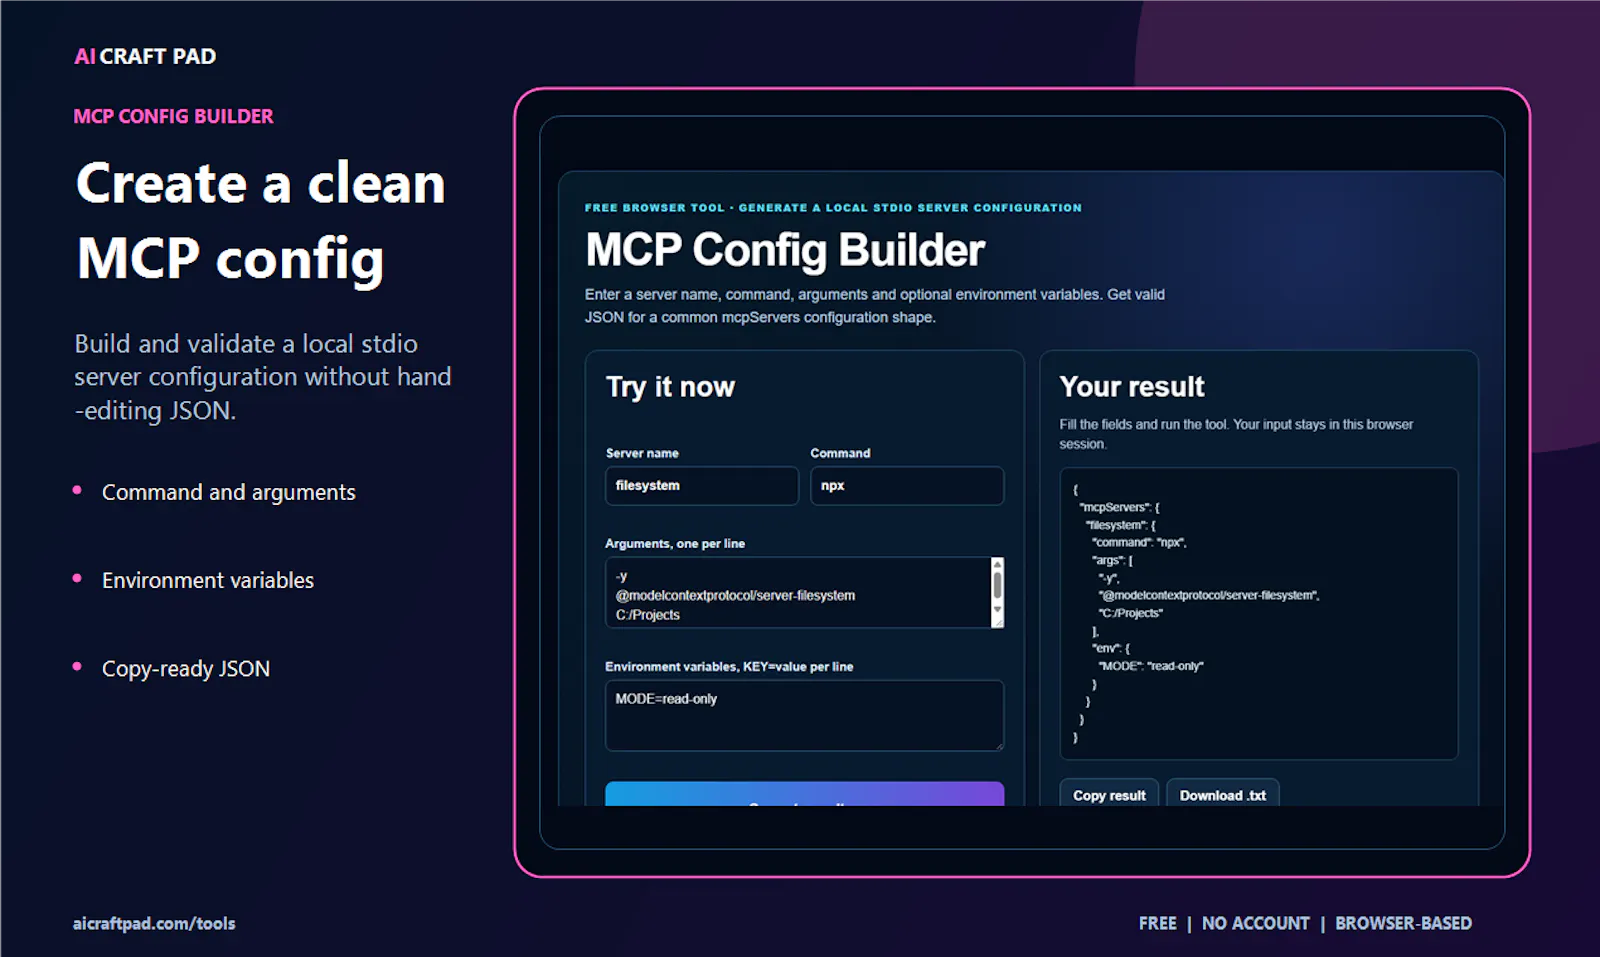The height and width of the screenshot is (957, 1600).
Task: Click the MCP CONFIG BUILDER pink label
Action: [x=173, y=116]
